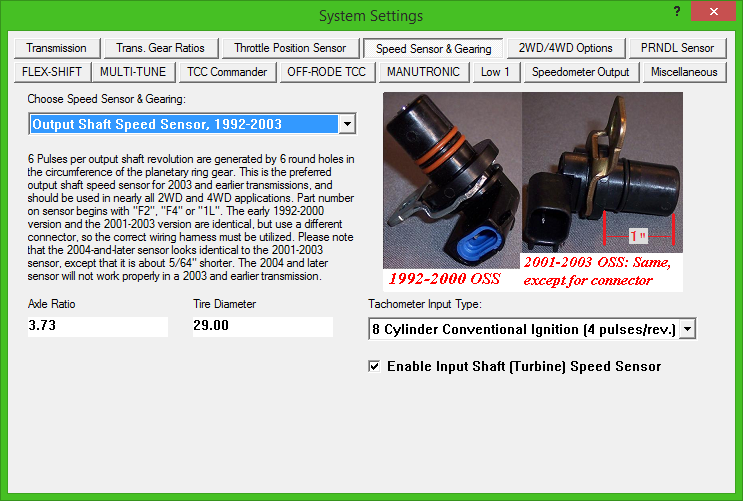Open the MANUTRONIC tab
Screen dimensions: 743x501
(x=423, y=72)
